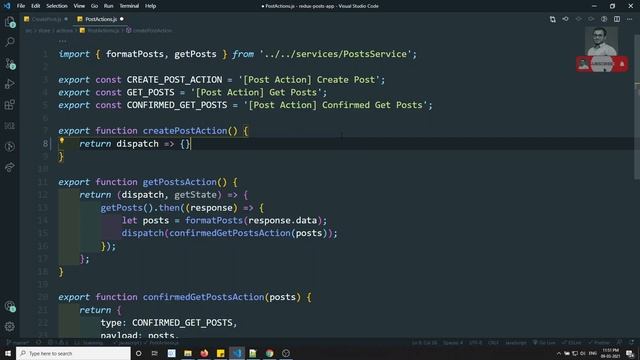Open the Selection menu
Screen dimensions: 640x360
57,6
